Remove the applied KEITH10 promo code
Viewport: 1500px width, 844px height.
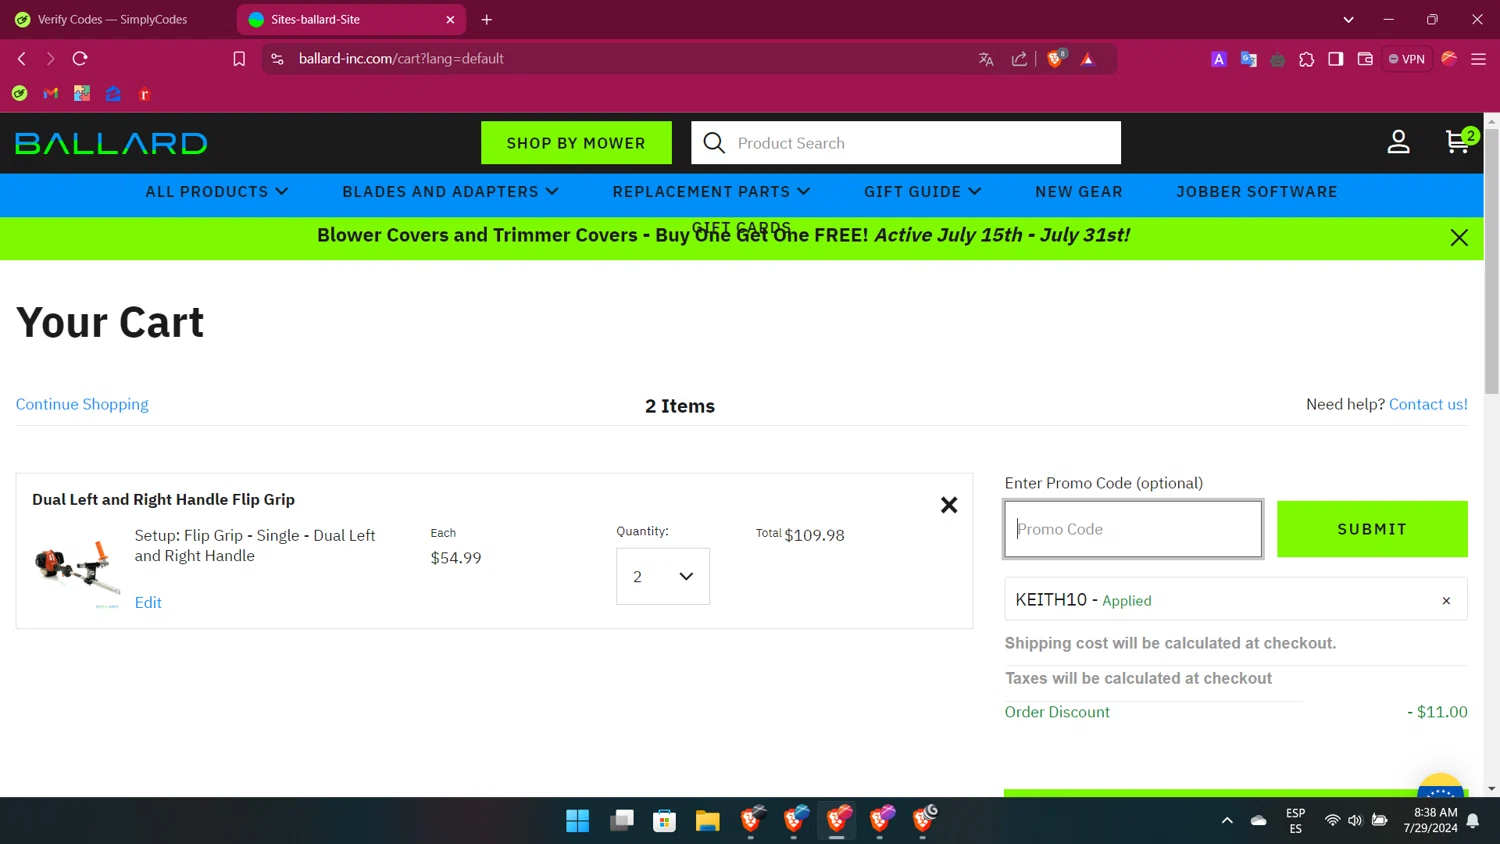(x=1446, y=601)
